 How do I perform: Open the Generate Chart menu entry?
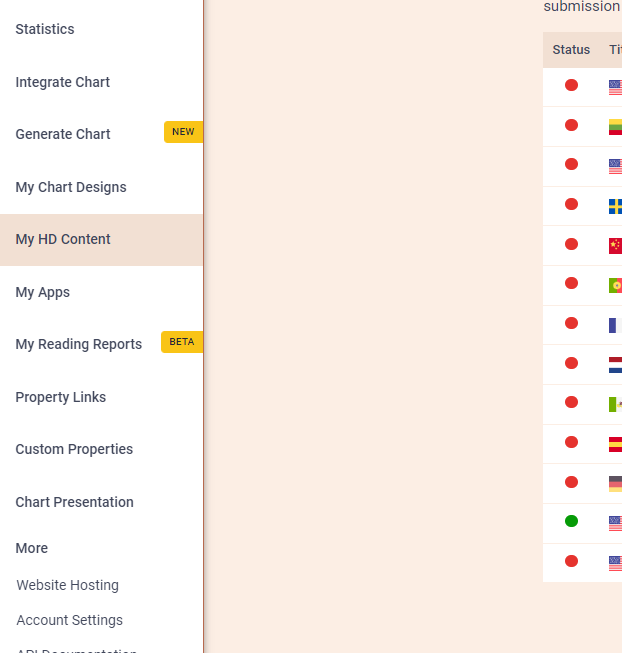63,134
